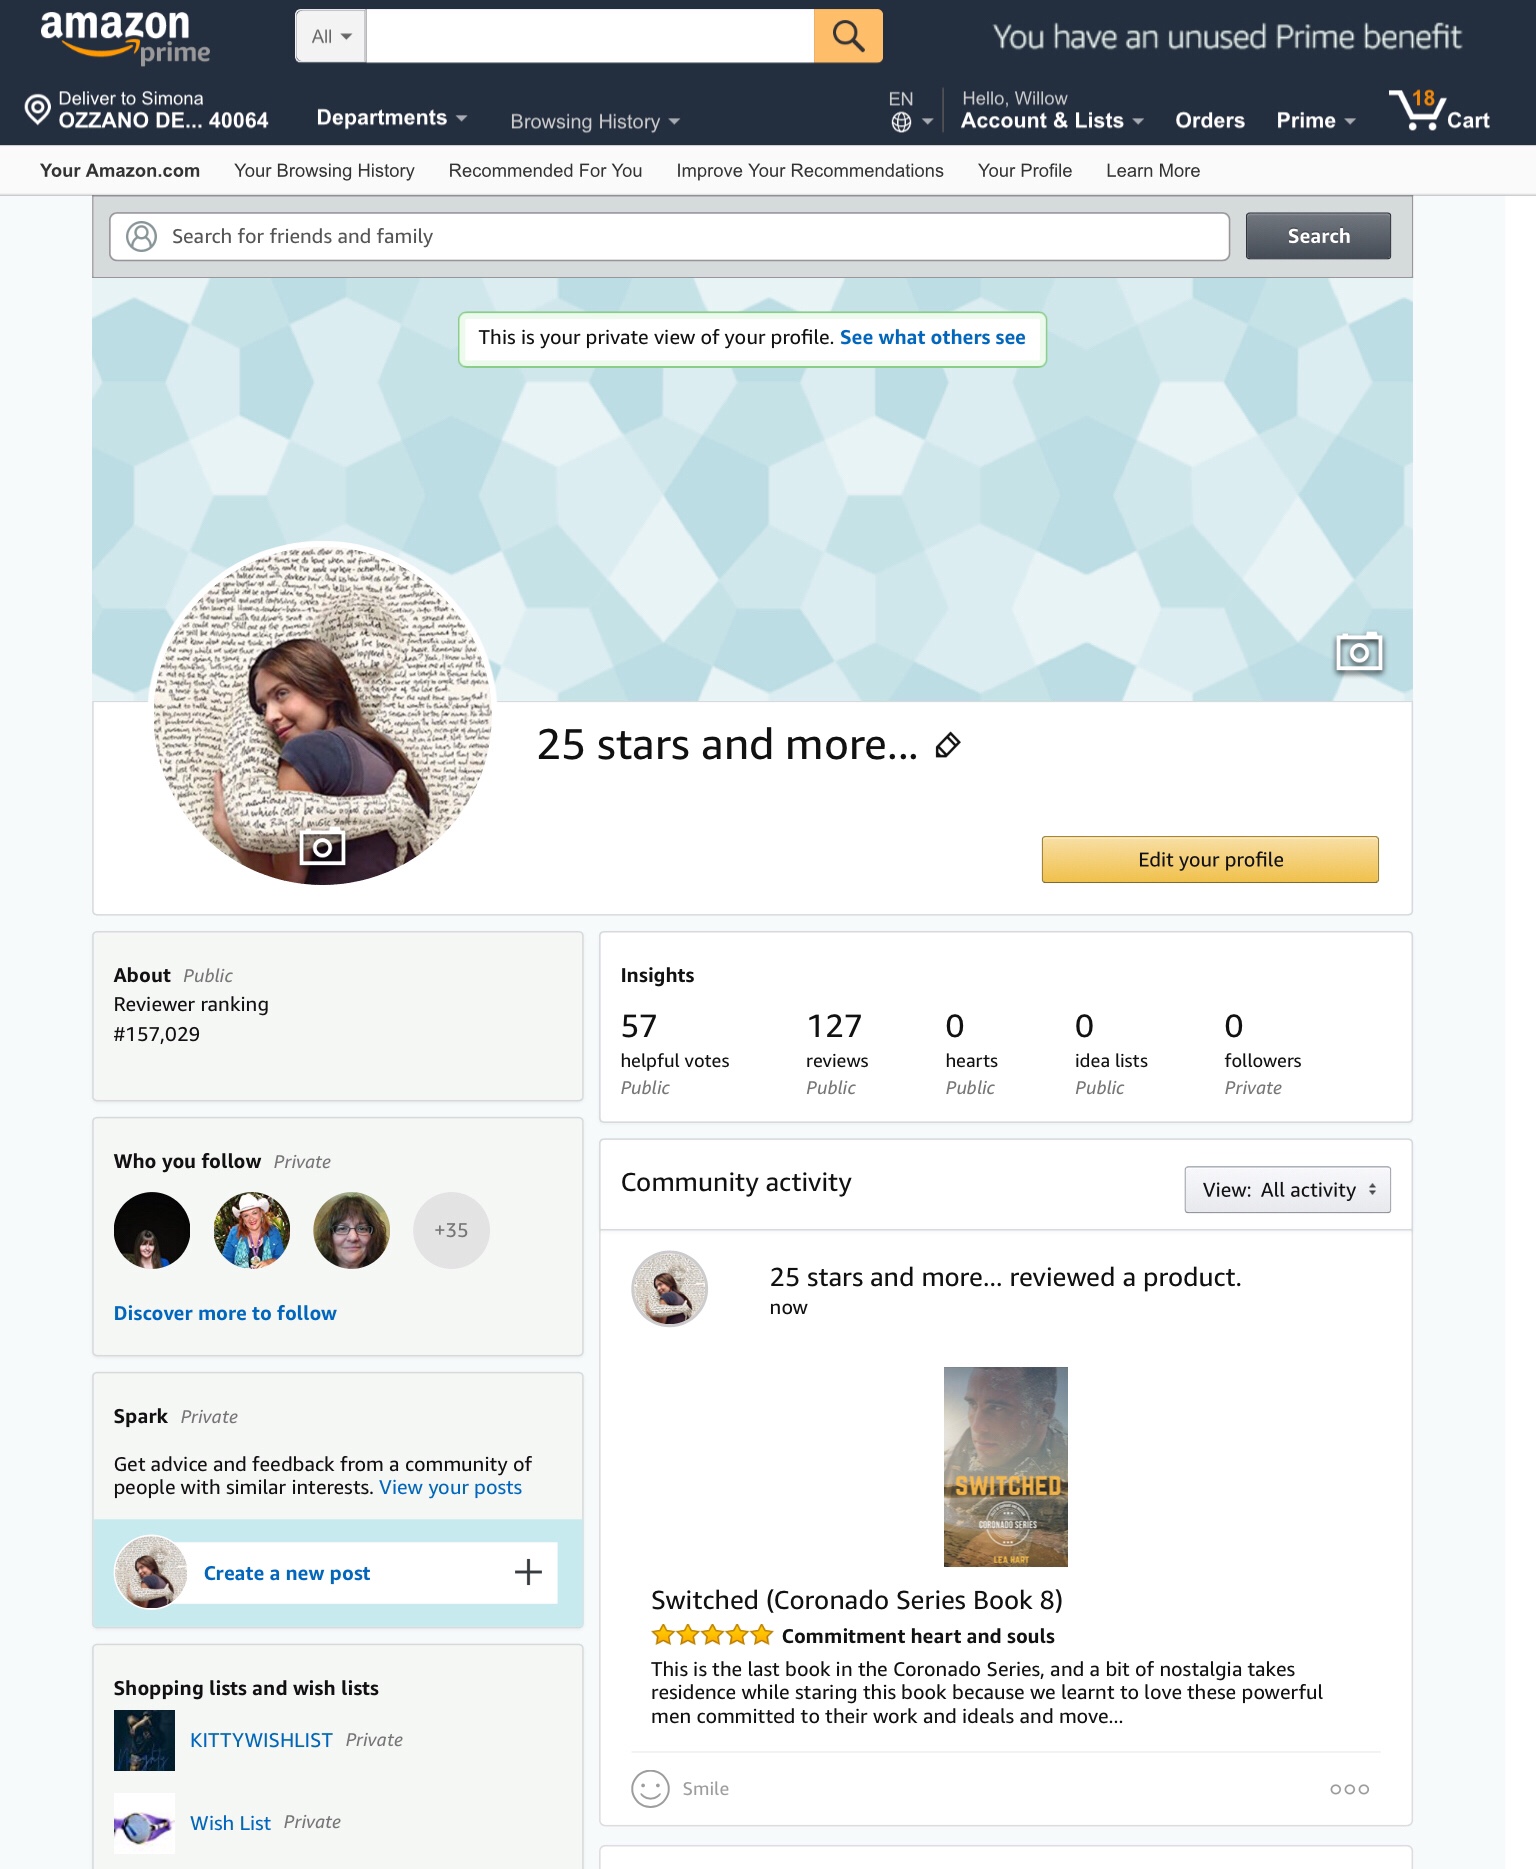The height and width of the screenshot is (1869, 1536).
Task: Open the View: All activity dropdown
Action: tap(1287, 1189)
